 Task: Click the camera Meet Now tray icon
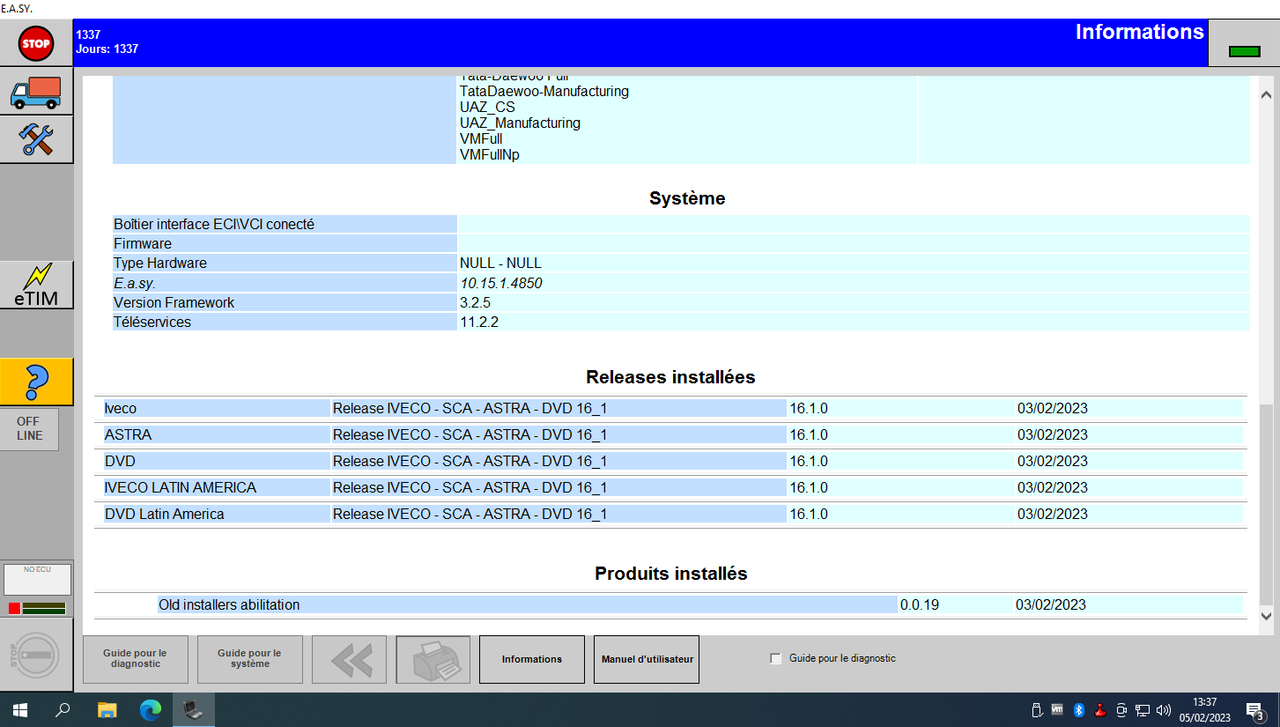point(1120,710)
